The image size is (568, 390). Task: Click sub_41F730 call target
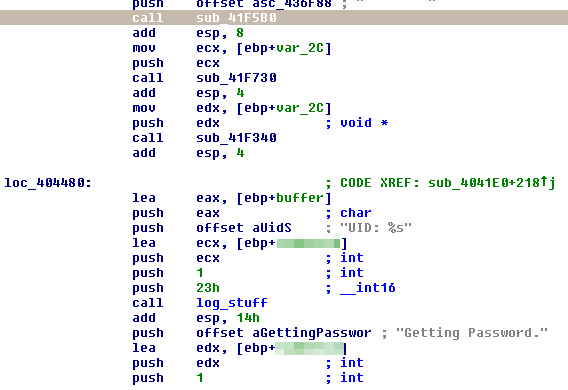point(236,78)
